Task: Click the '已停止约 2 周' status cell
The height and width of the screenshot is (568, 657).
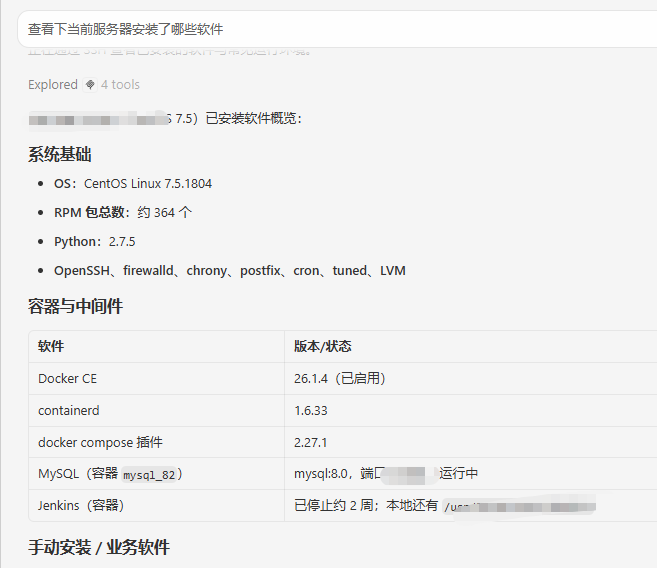Action: point(471,506)
